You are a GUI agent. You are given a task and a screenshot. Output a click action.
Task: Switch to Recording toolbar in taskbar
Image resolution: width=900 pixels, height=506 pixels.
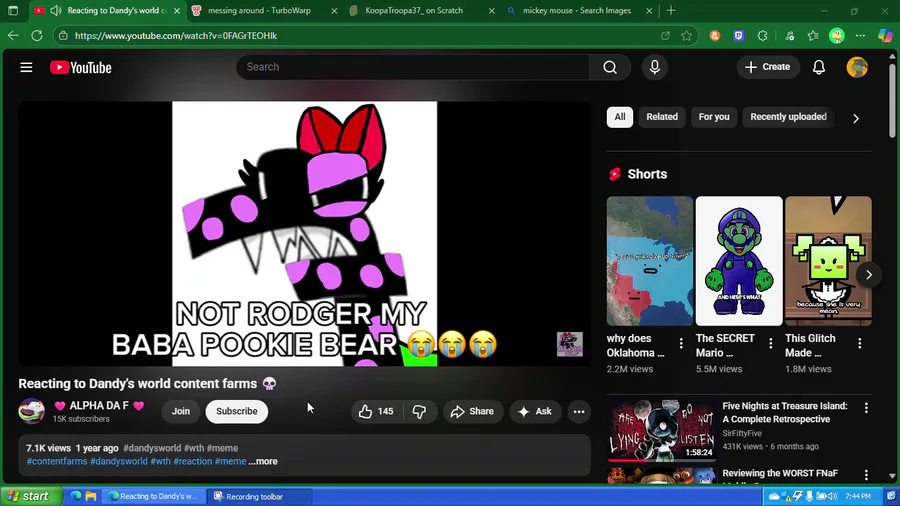coord(259,496)
